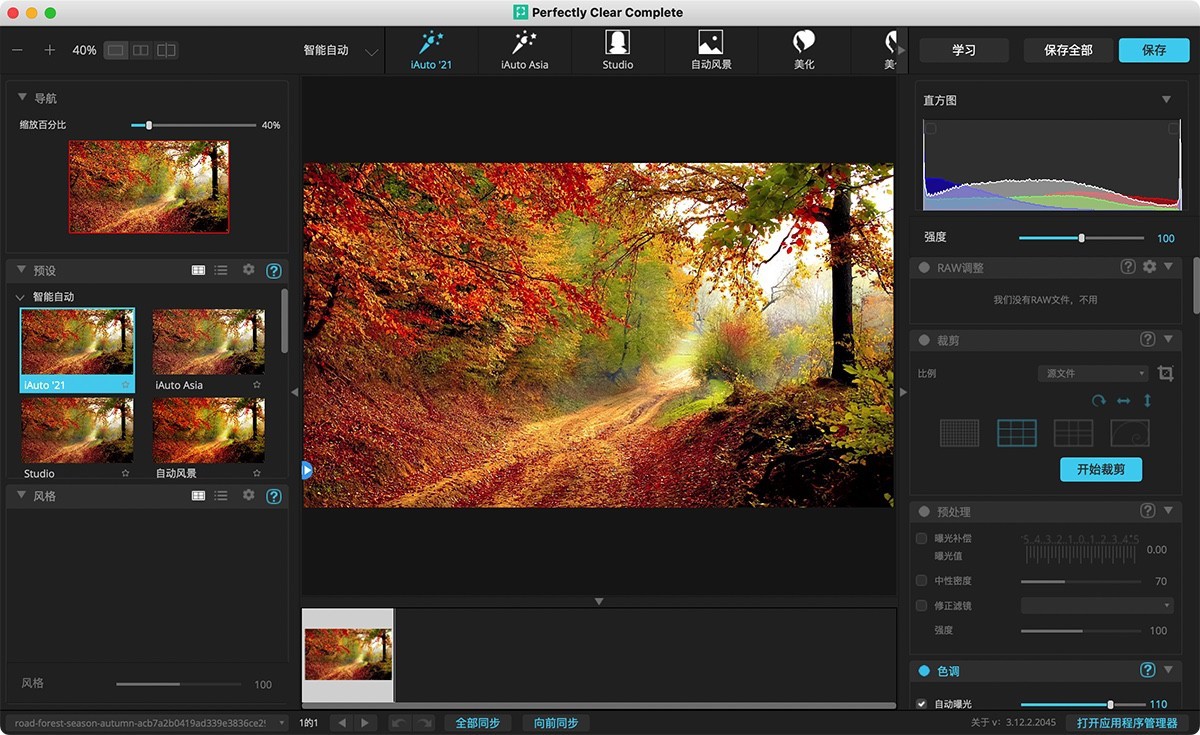The height and width of the screenshot is (735, 1200).
Task: Collapse the 直方图 panel
Action: pyautogui.click(x=1166, y=99)
